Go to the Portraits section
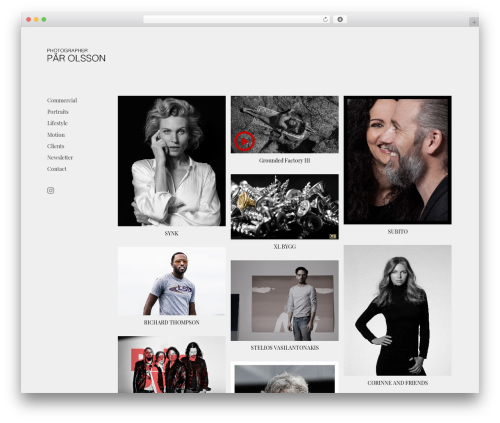The width and height of the screenshot is (500, 423). 58,112
